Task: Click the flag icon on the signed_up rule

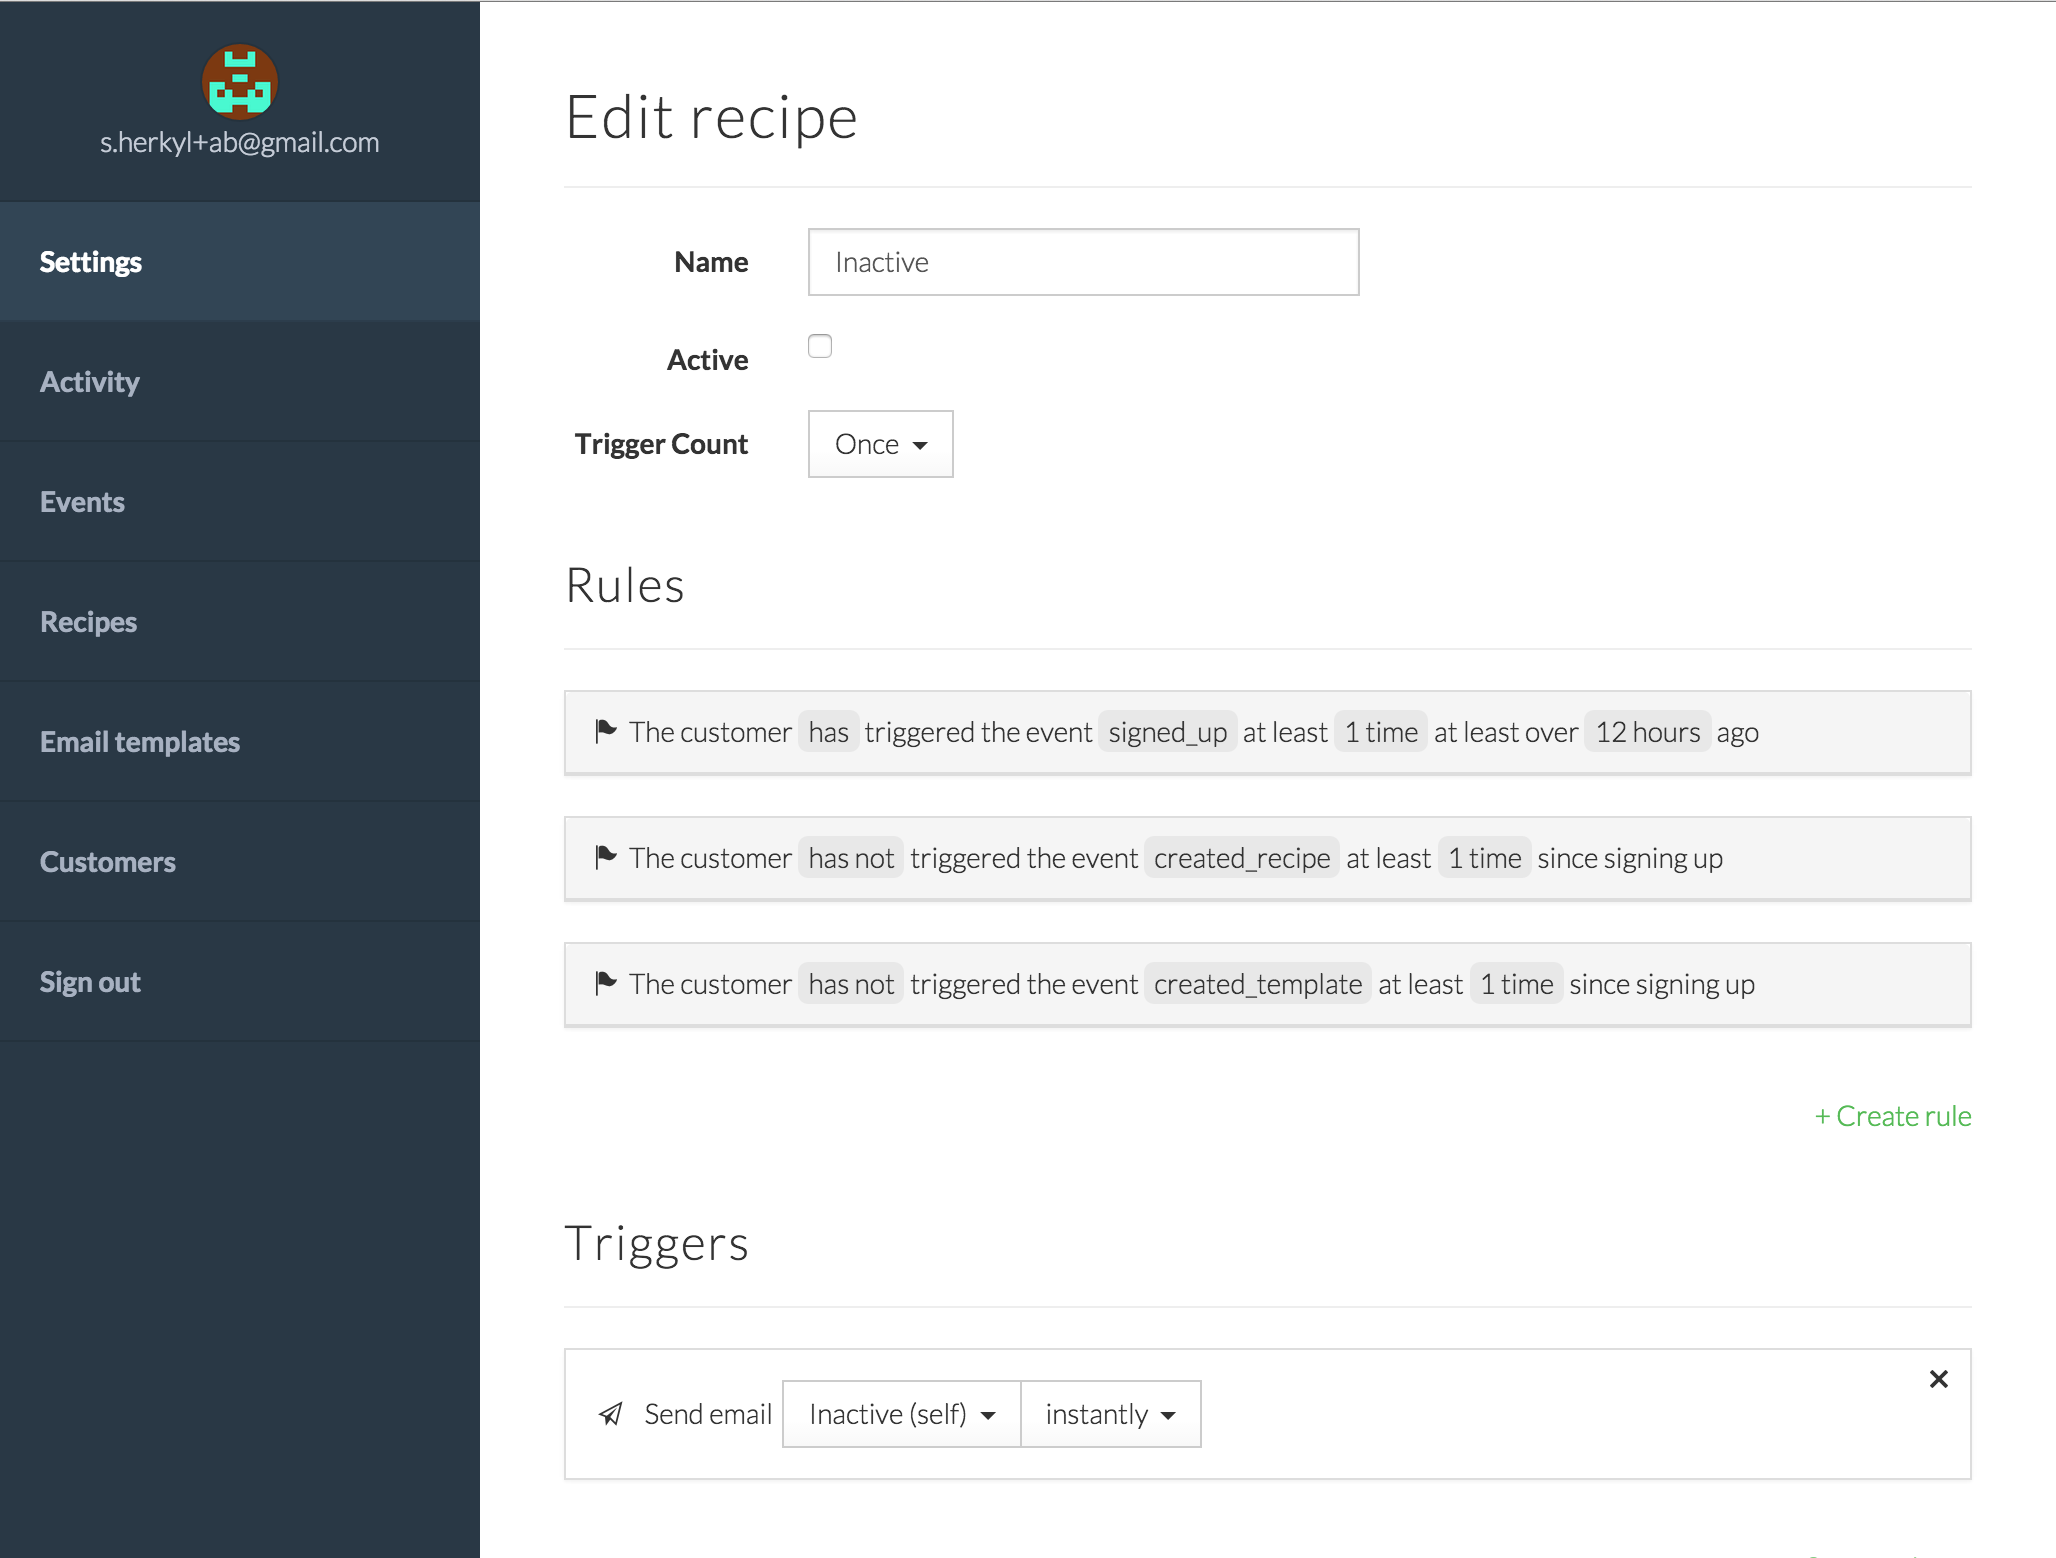Action: (x=605, y=731)
